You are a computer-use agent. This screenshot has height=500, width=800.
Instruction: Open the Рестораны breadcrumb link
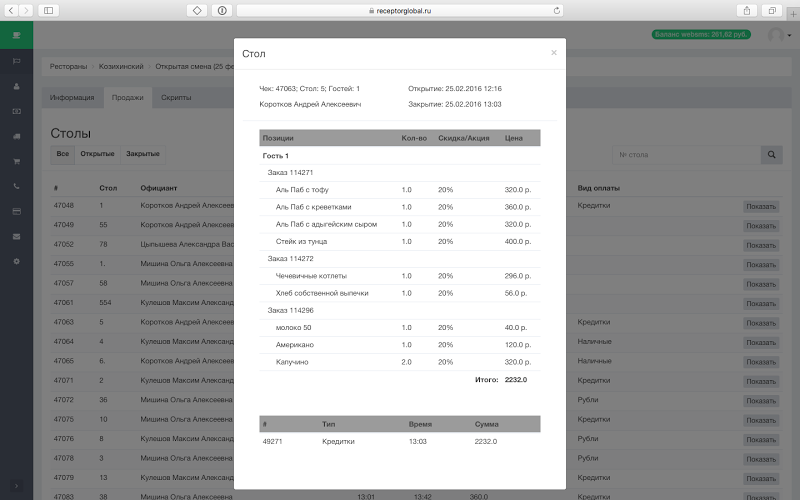pyautogui.click(x=68, y=66)
